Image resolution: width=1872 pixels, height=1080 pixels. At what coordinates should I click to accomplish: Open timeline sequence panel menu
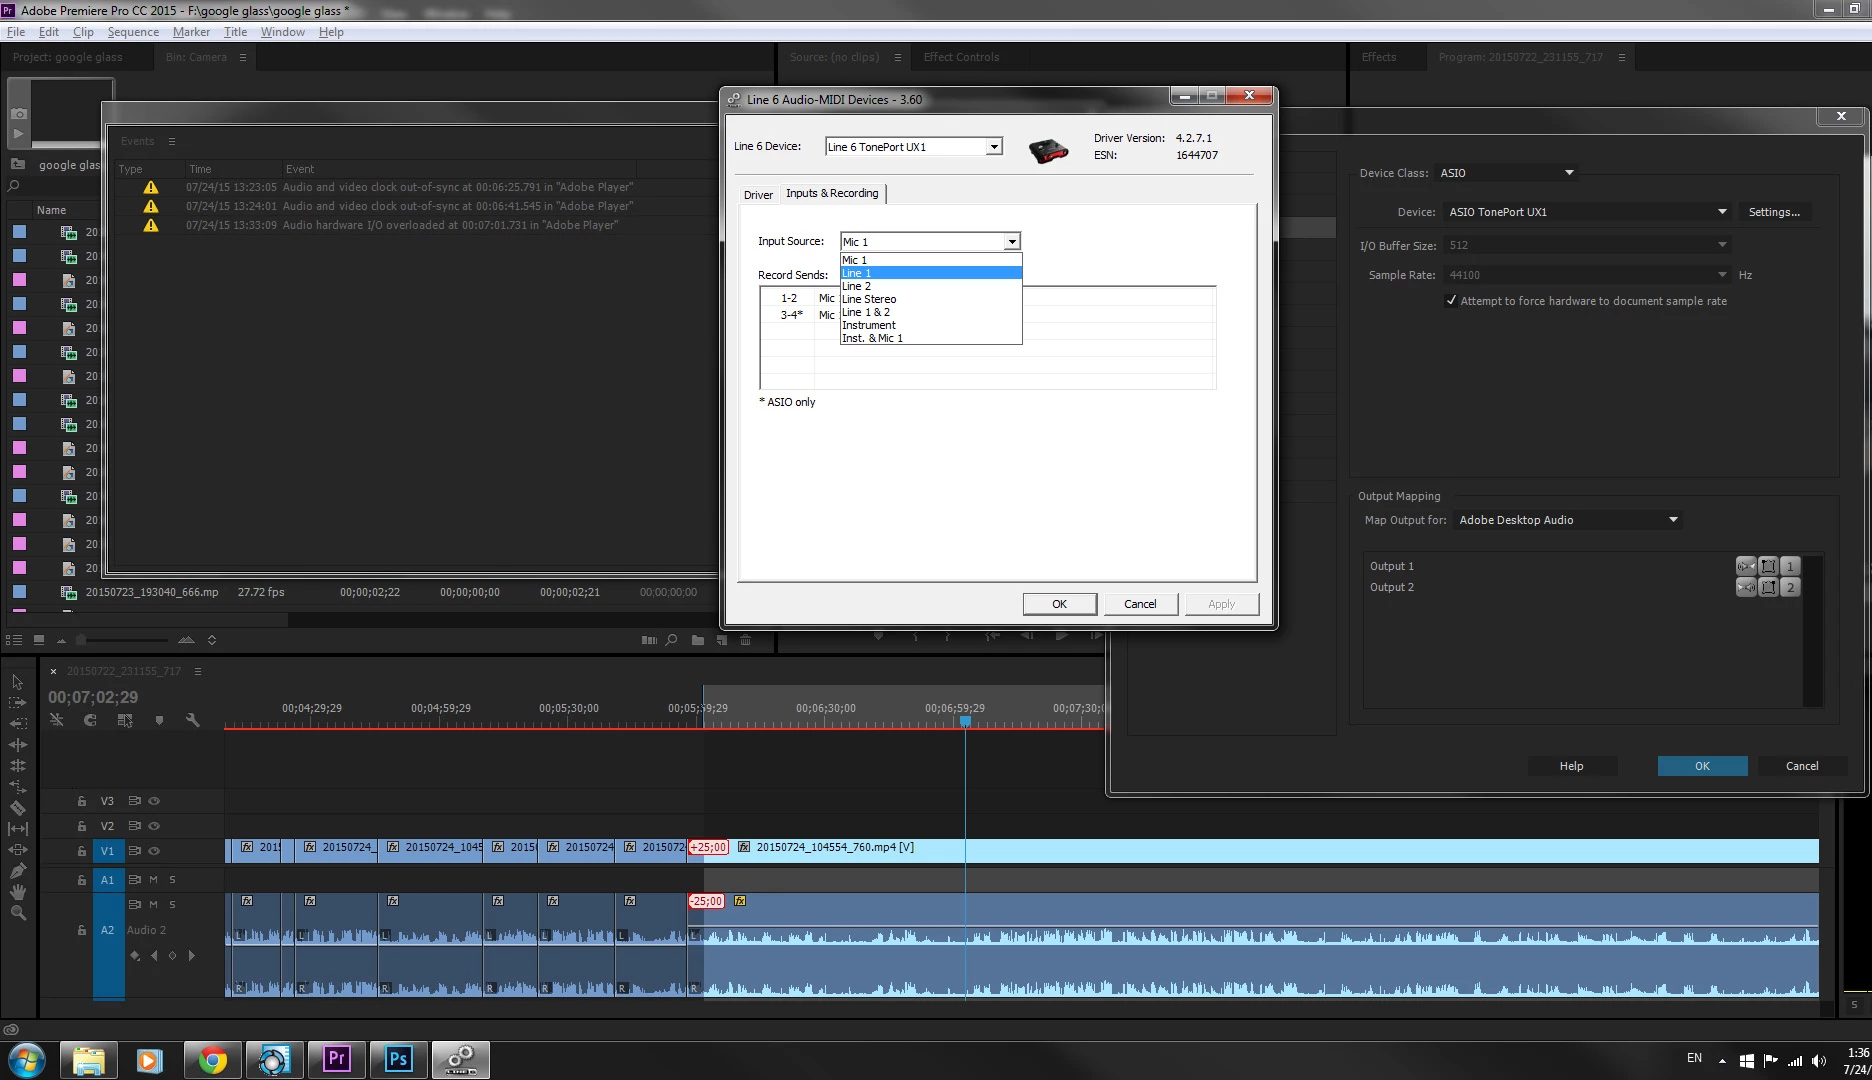coord(198,671)
